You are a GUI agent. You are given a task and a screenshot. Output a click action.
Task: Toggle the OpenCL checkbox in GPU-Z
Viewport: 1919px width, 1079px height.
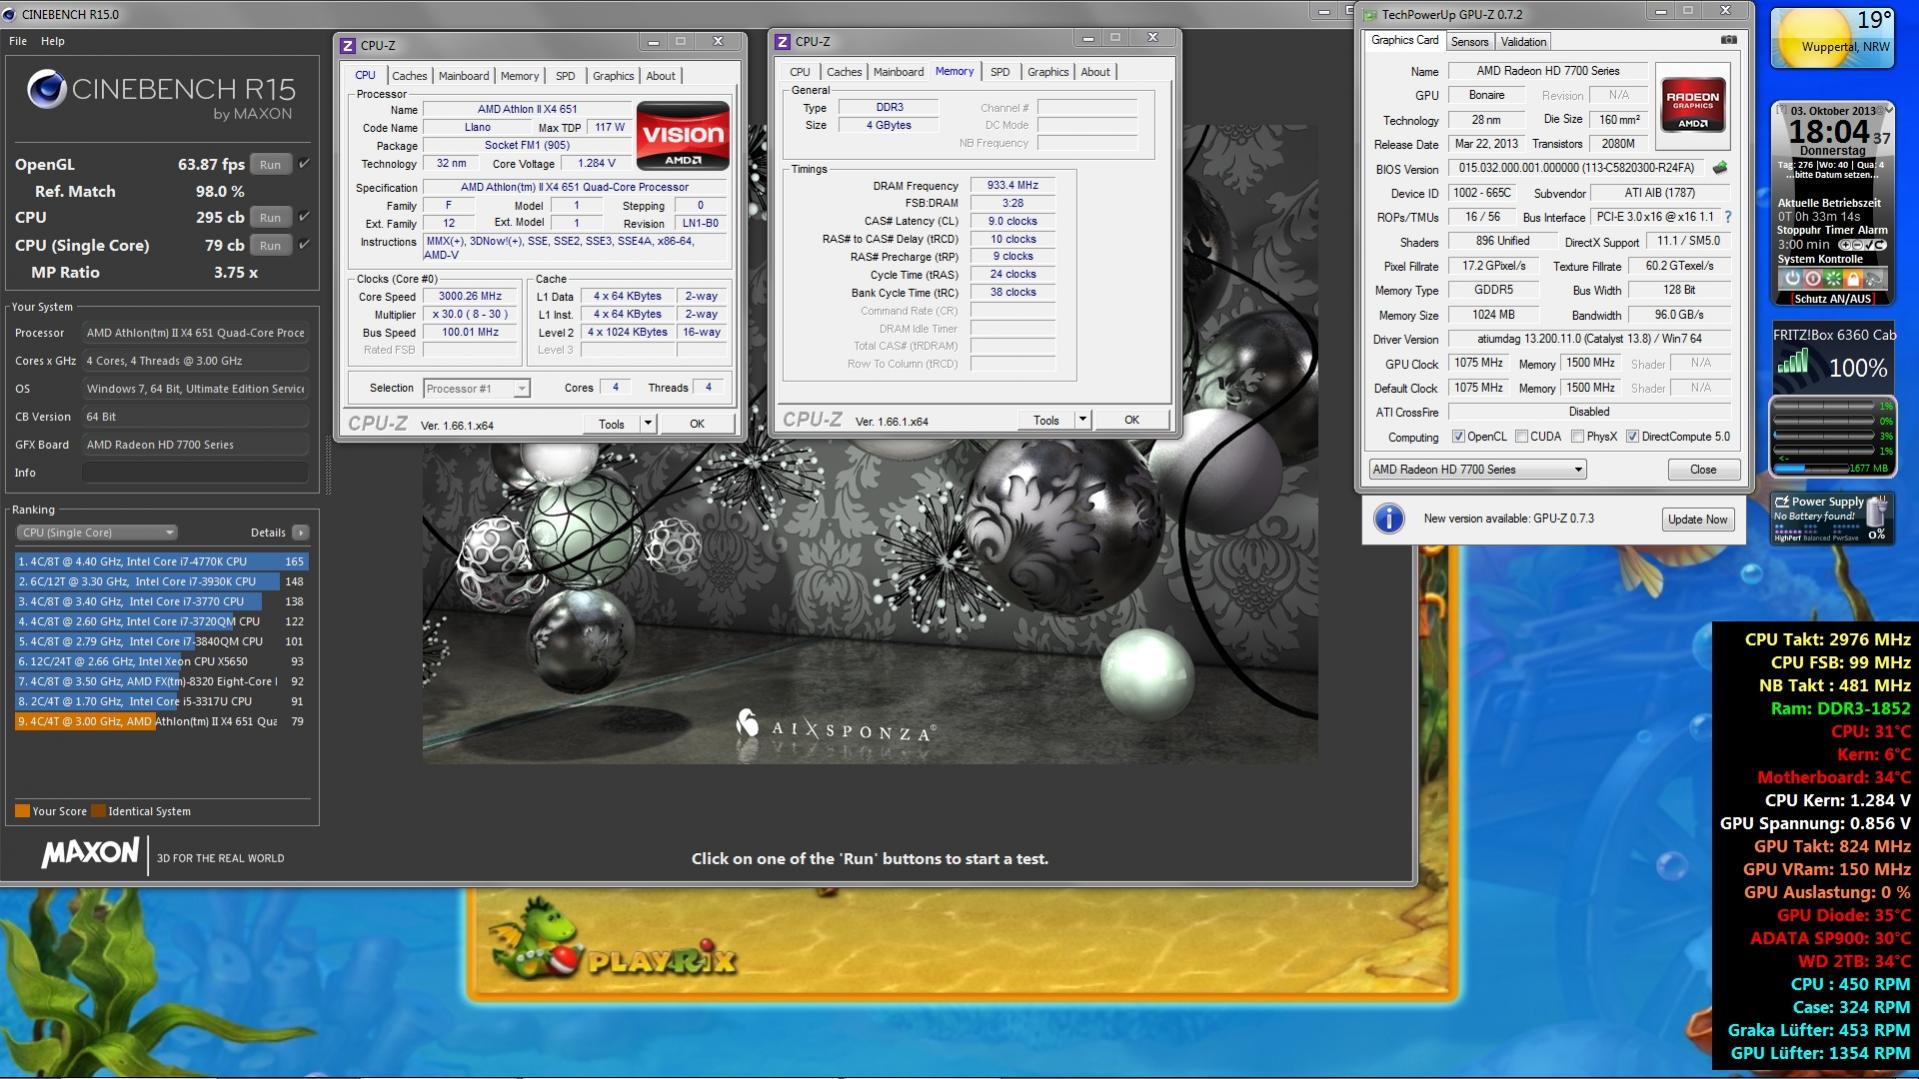[x=1458, y=436]
